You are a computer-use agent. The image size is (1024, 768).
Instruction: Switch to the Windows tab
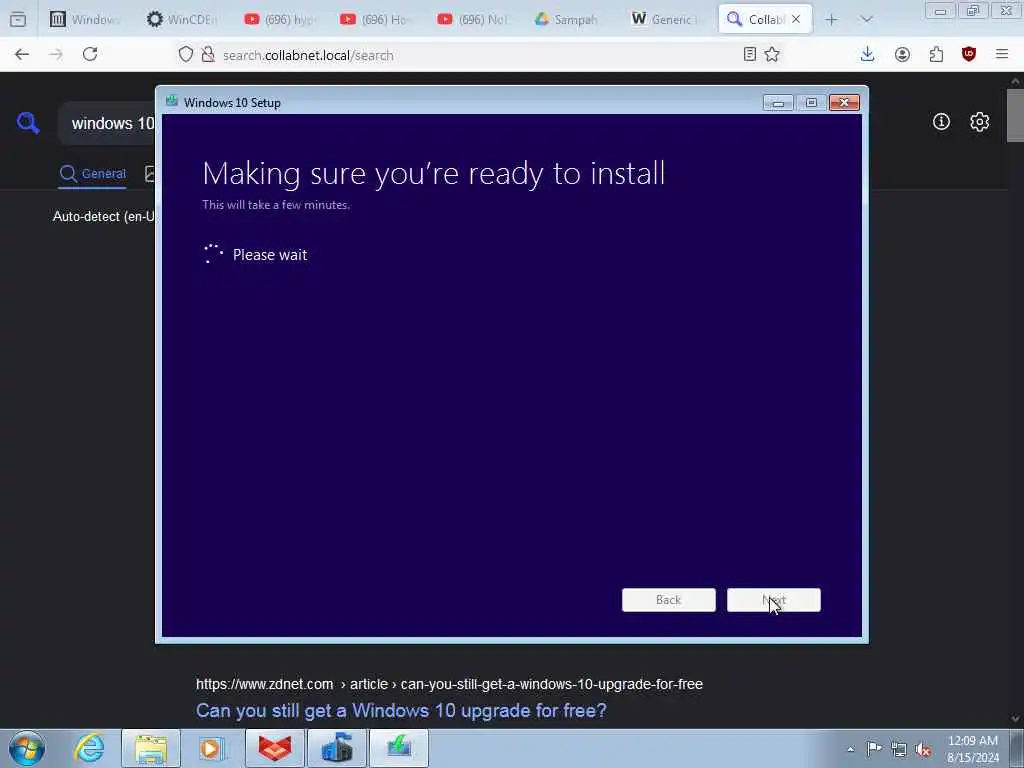(x=86, y=20)
